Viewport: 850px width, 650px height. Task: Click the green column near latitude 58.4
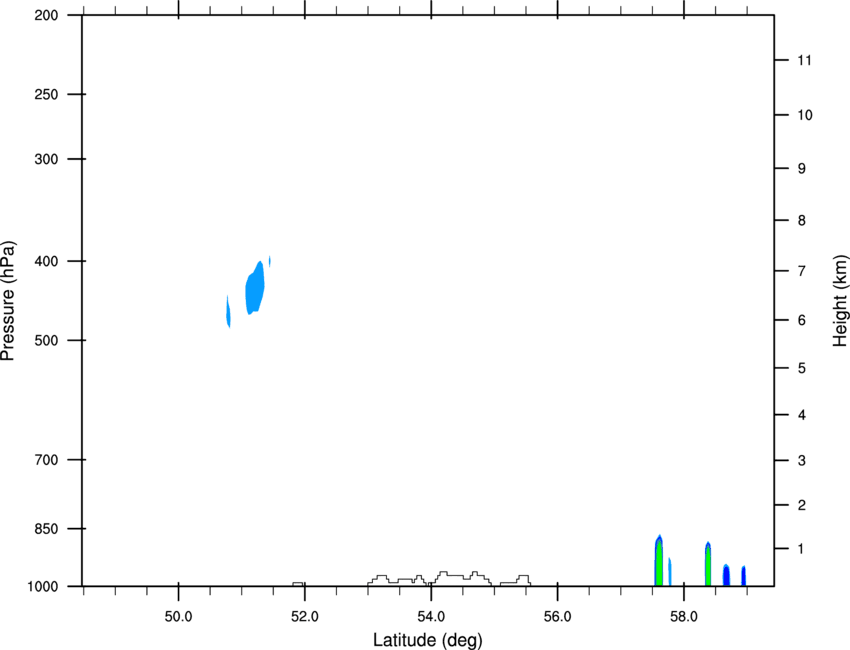[708, 565]
